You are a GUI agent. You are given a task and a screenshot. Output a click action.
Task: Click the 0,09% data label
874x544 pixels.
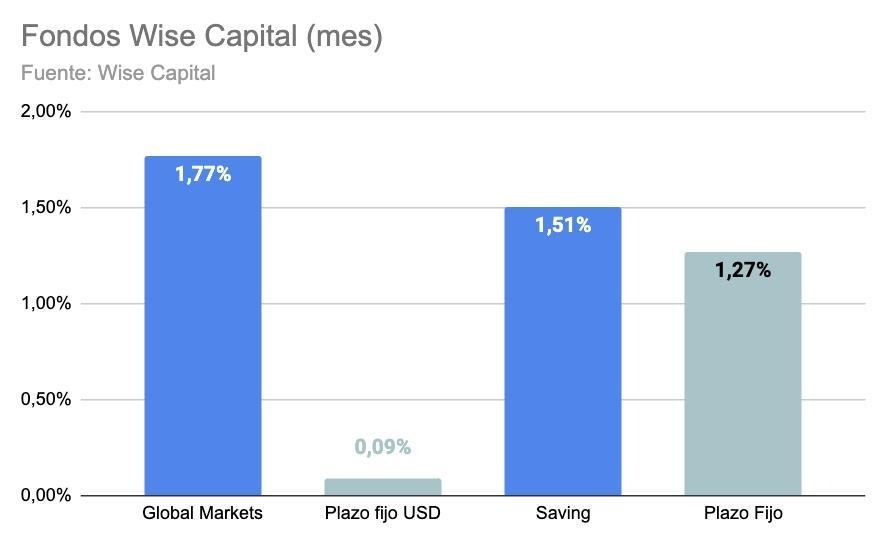tap(383, 446)
